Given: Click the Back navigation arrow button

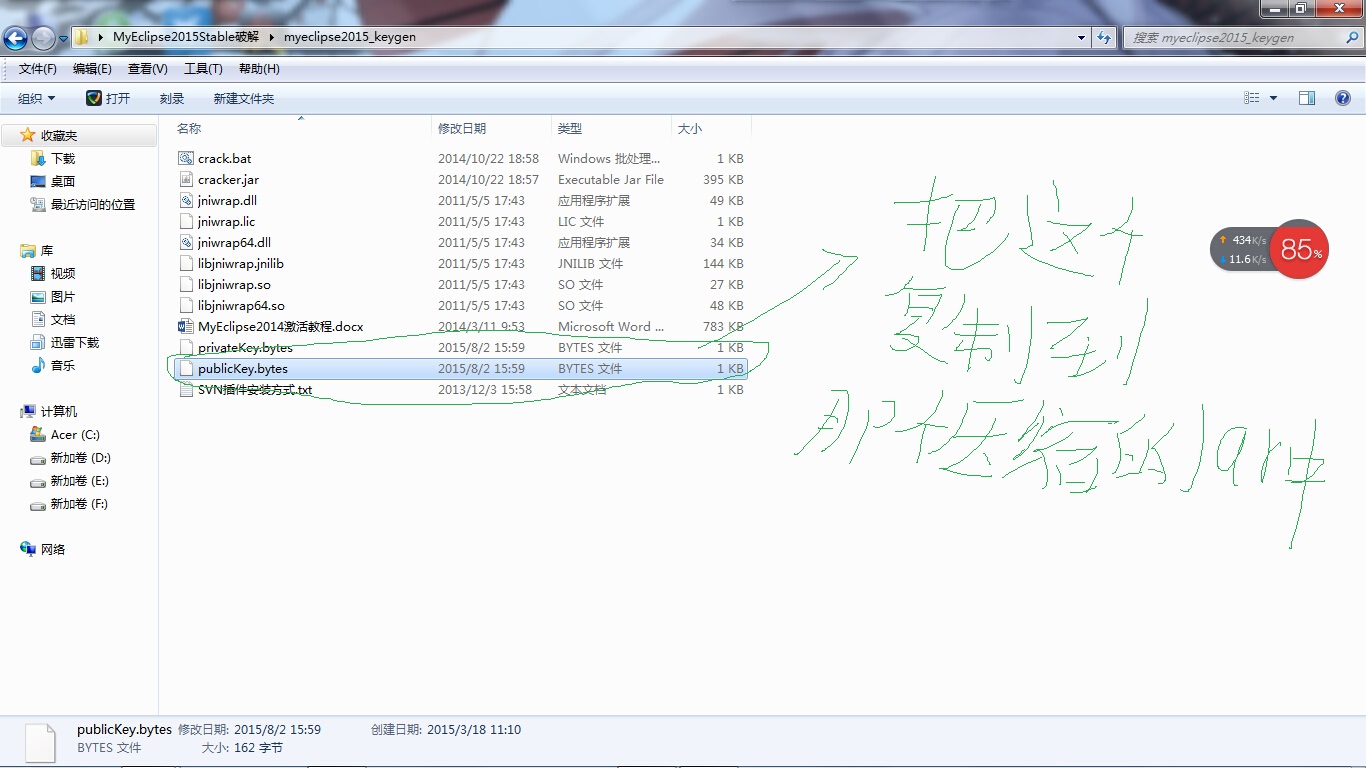Looking at the screenshot, I should tap(16, 38).
